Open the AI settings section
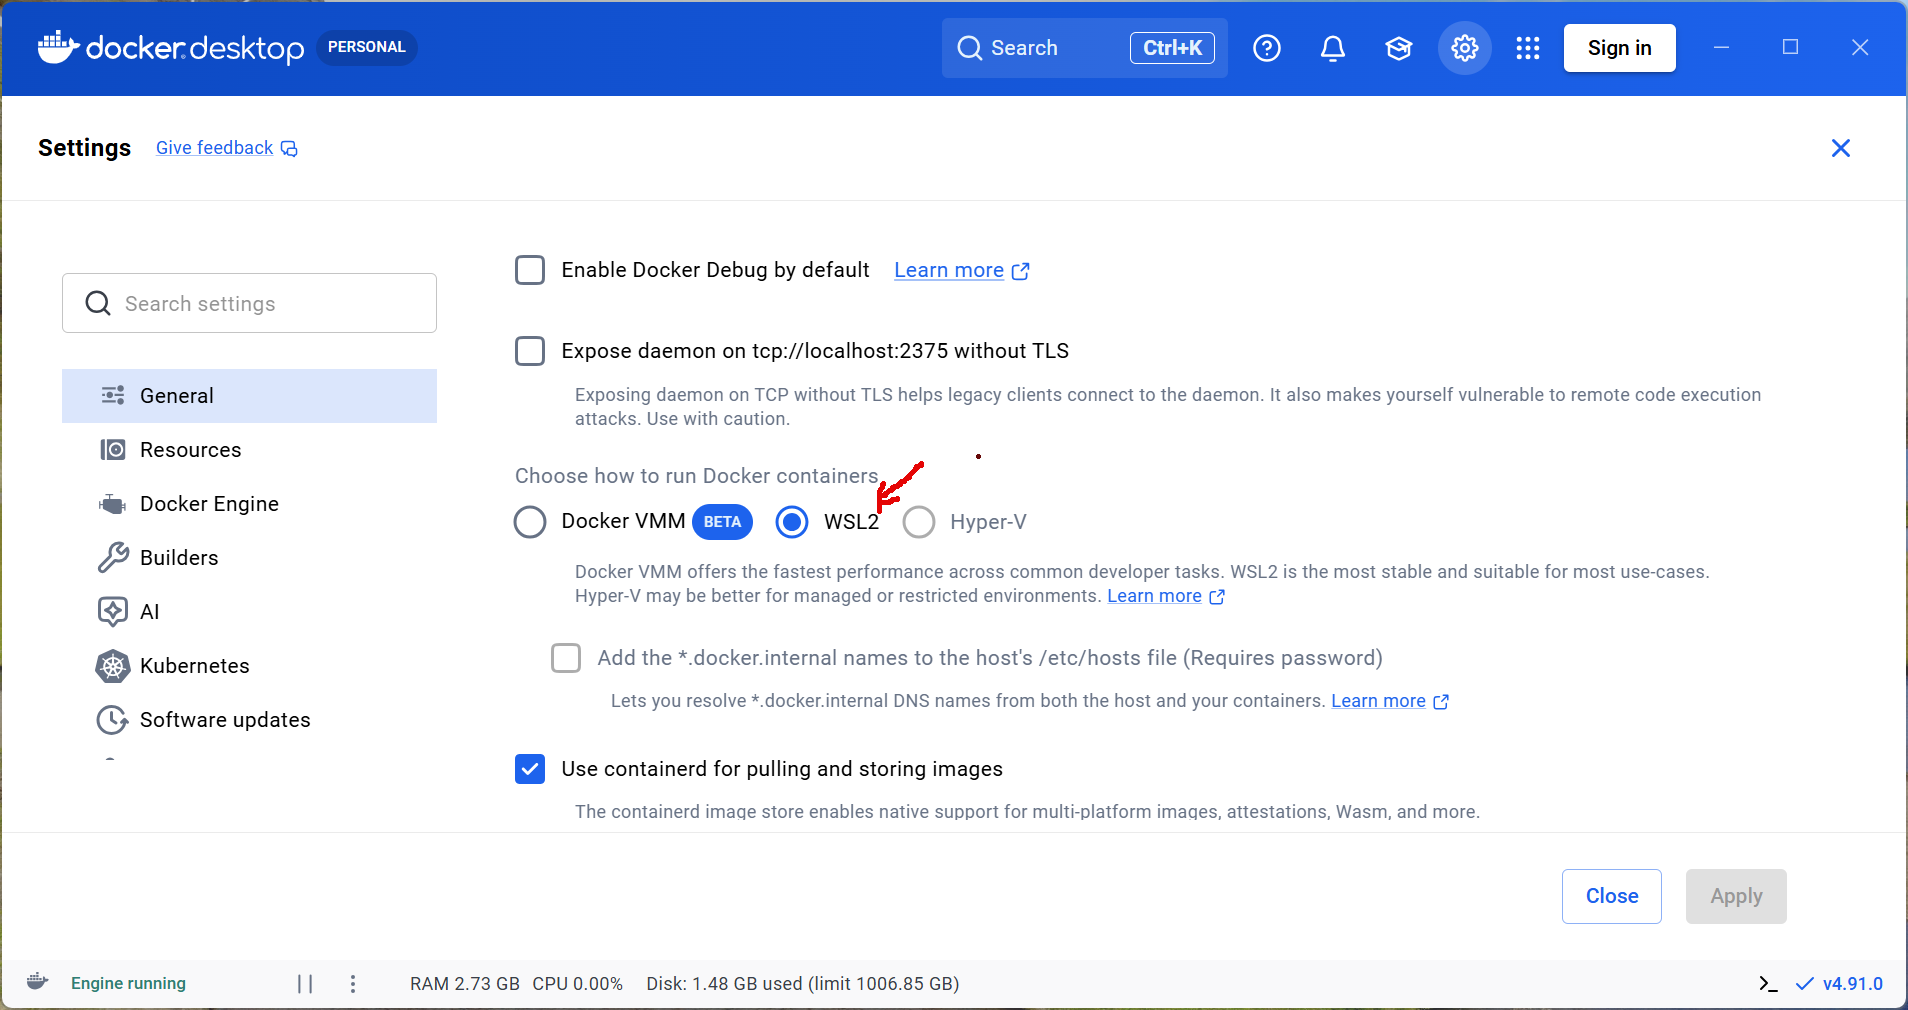Image resolution: width=1908 pixels, height=1010 pixels. click(249, 612)
